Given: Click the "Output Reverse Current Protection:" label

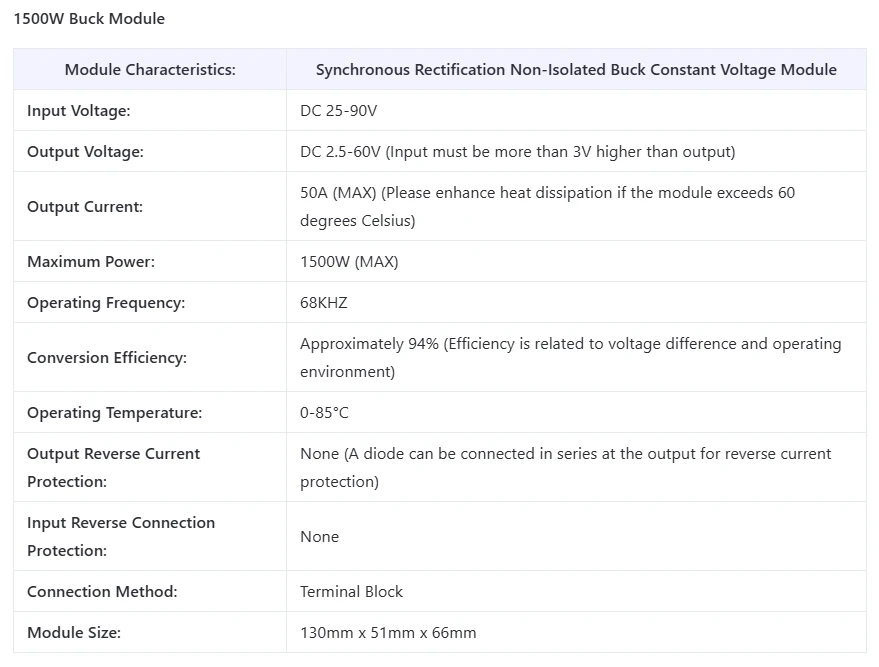Looking at the screenshot, I should pos(113,467).
